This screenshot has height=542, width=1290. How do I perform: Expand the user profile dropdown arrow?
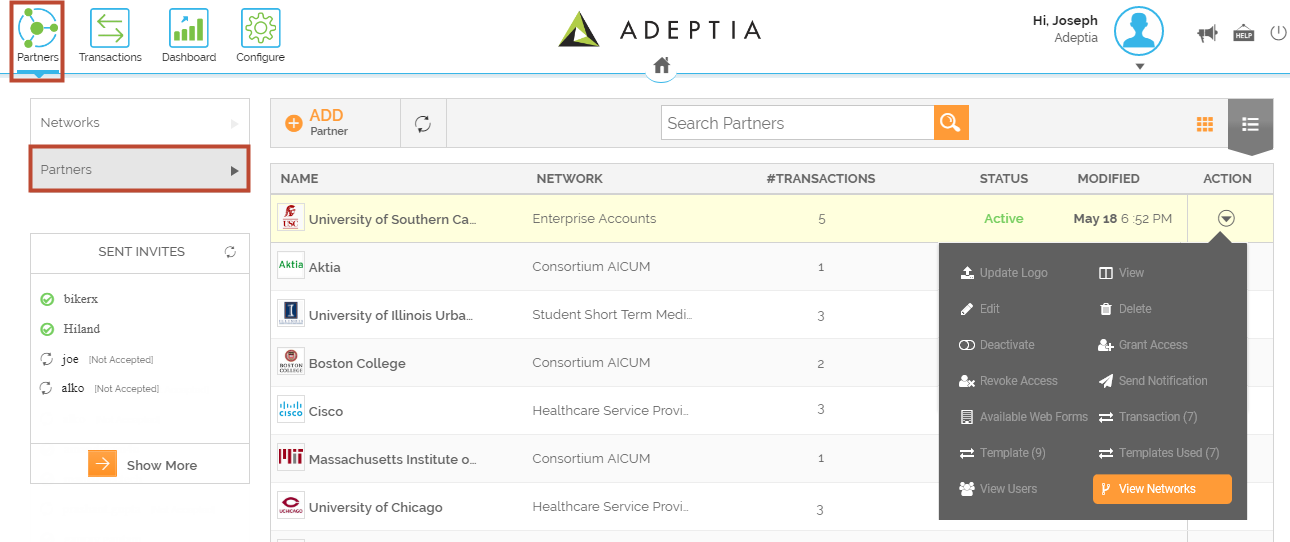(1139, 67)
